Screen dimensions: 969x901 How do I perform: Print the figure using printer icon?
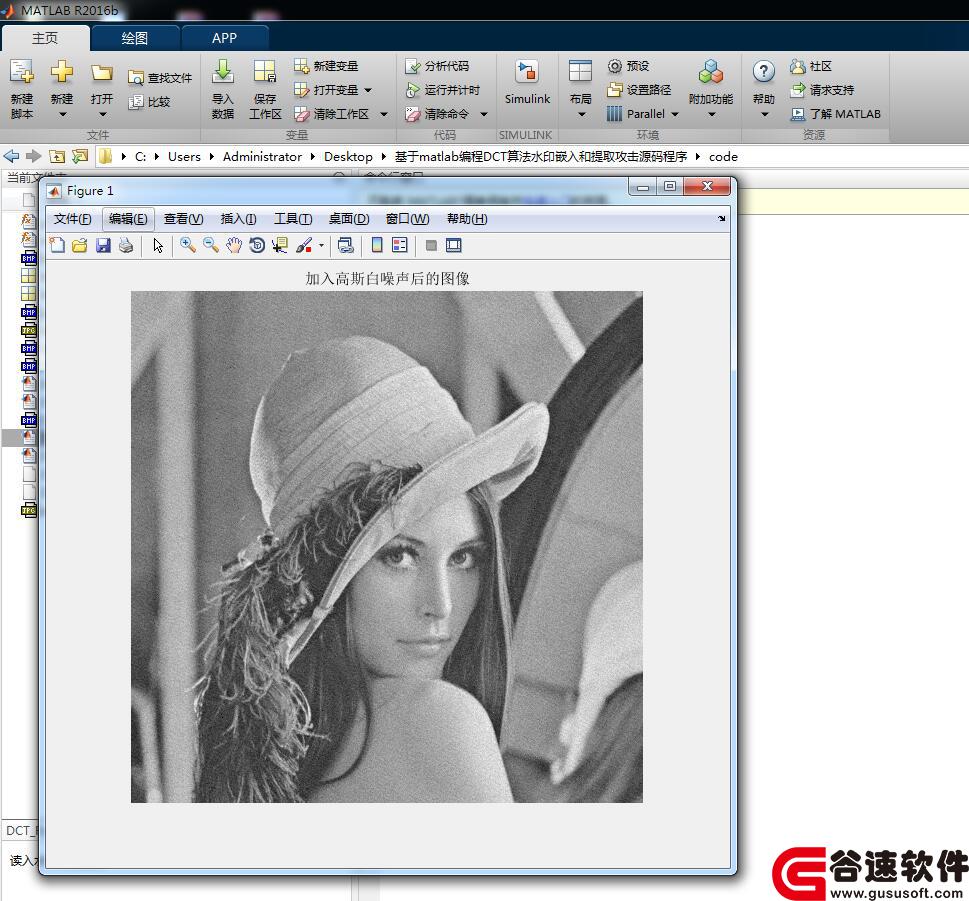coord(126,245)
